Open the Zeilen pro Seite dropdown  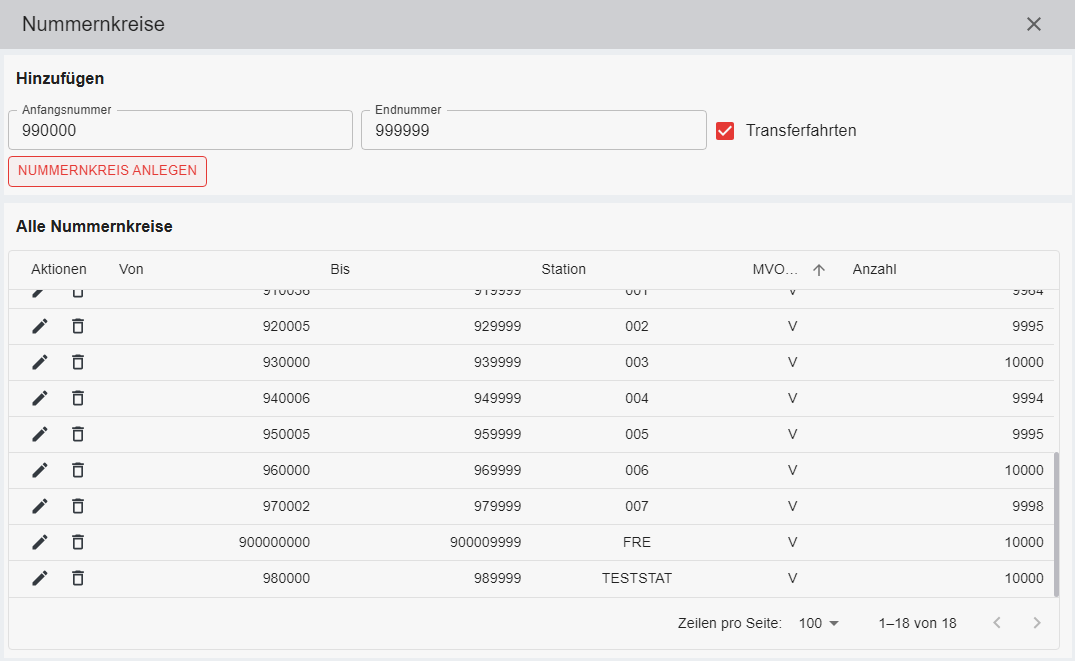pyautogui.click(x=819, y=623)
